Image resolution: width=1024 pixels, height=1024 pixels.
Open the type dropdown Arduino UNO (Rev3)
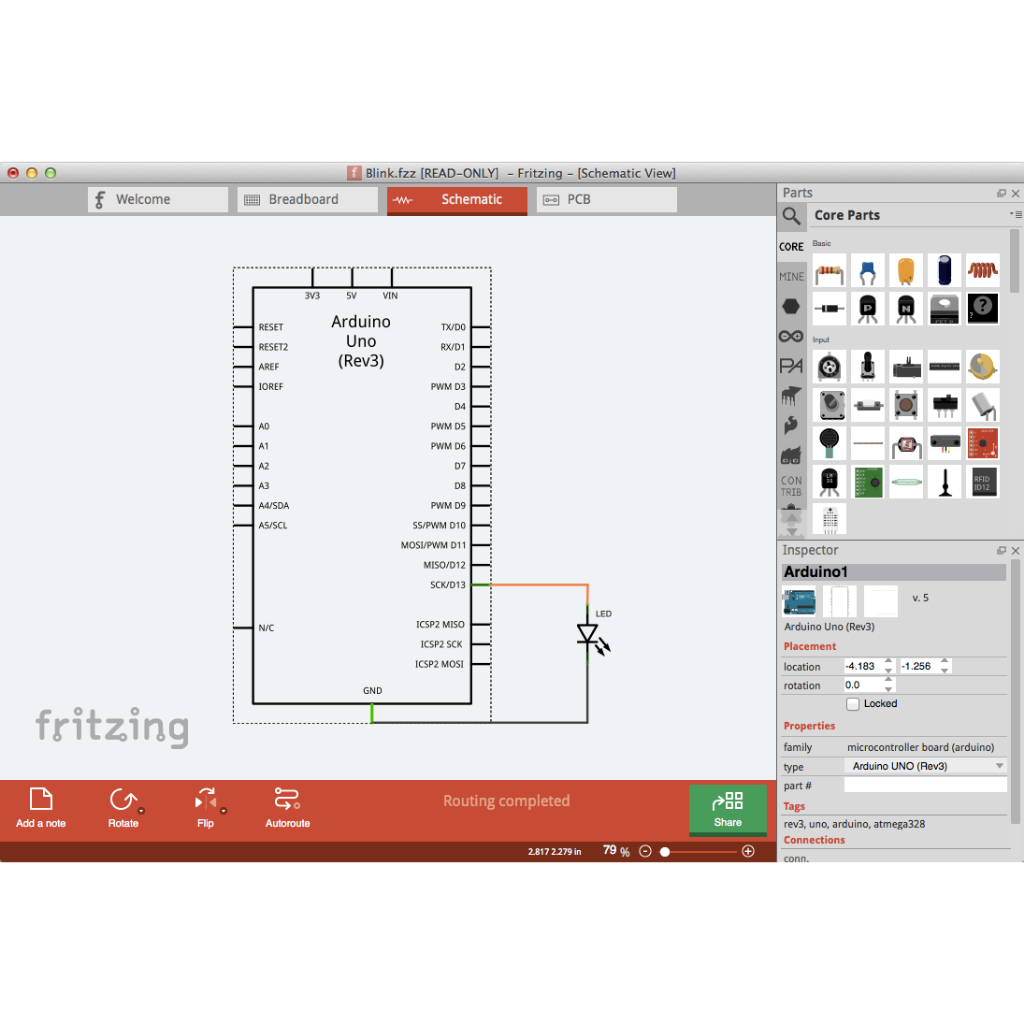coord(925,766)
